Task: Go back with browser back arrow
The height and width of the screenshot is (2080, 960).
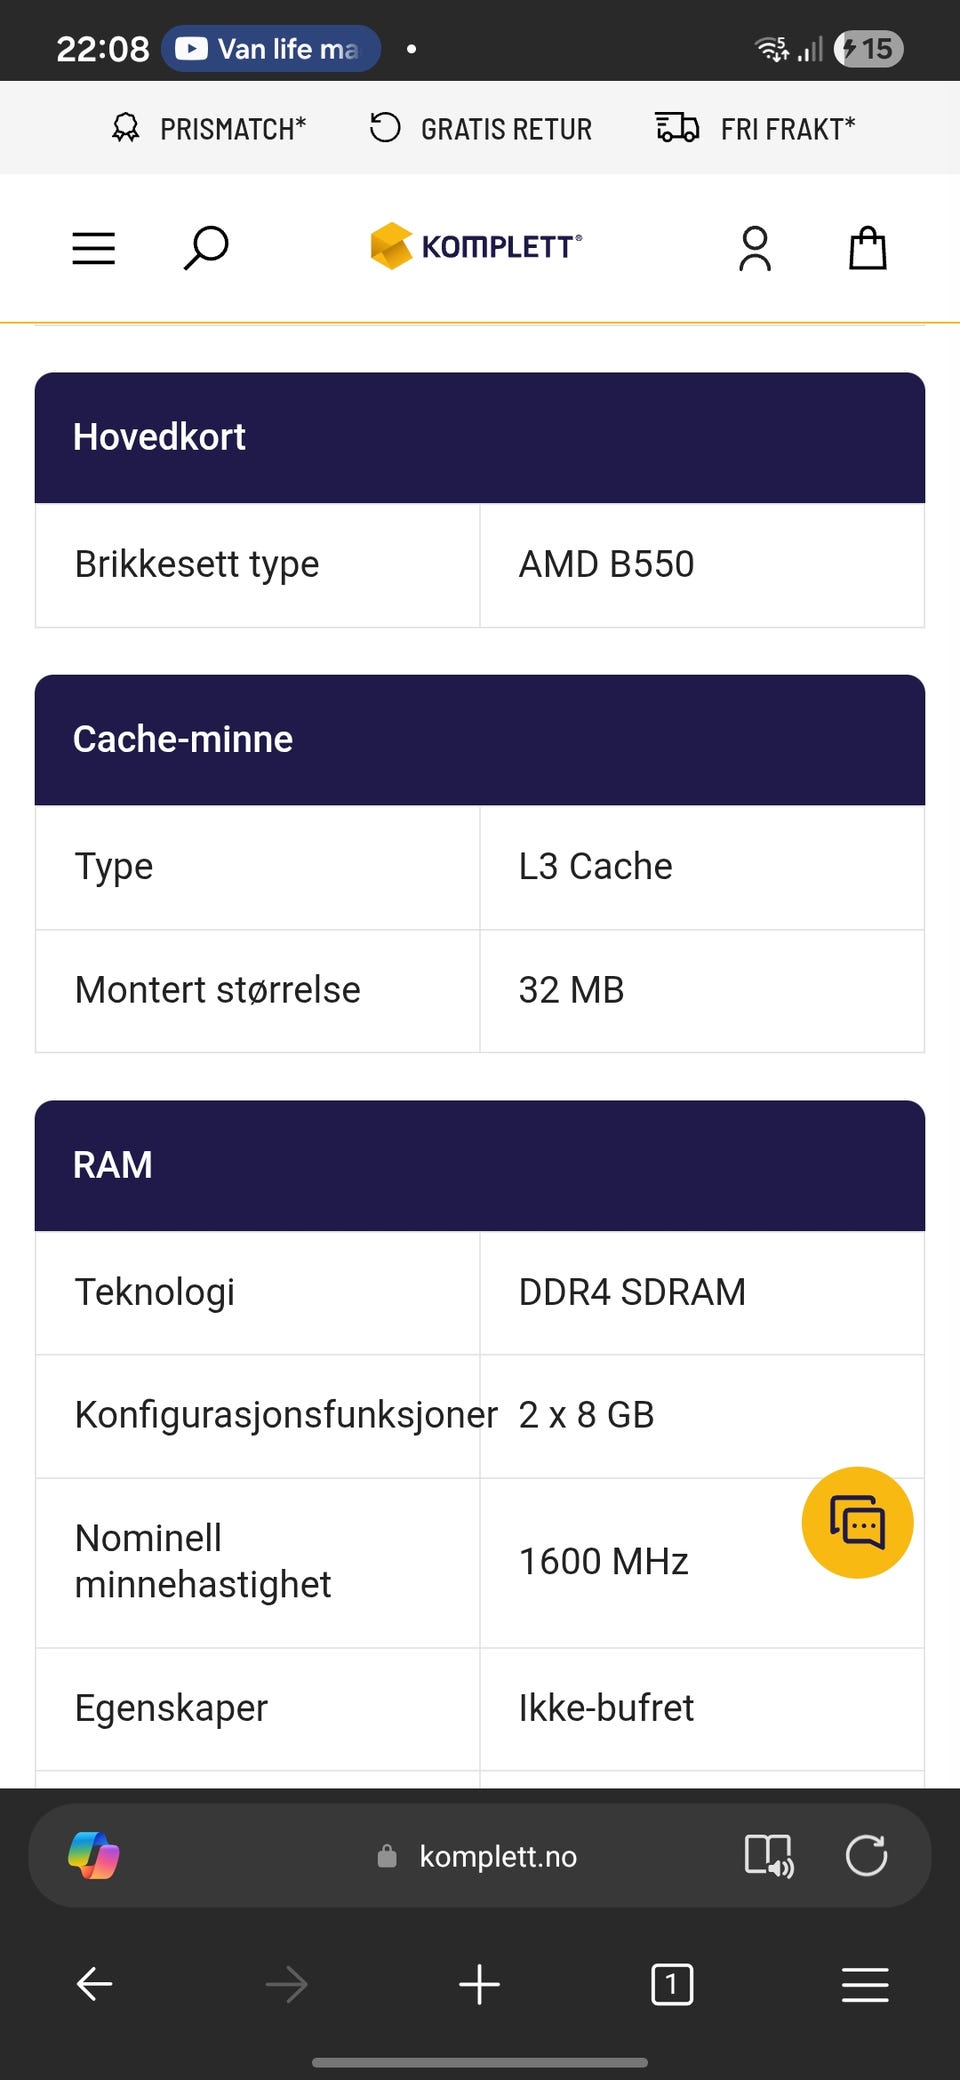Action: [x=95, y=1984]
